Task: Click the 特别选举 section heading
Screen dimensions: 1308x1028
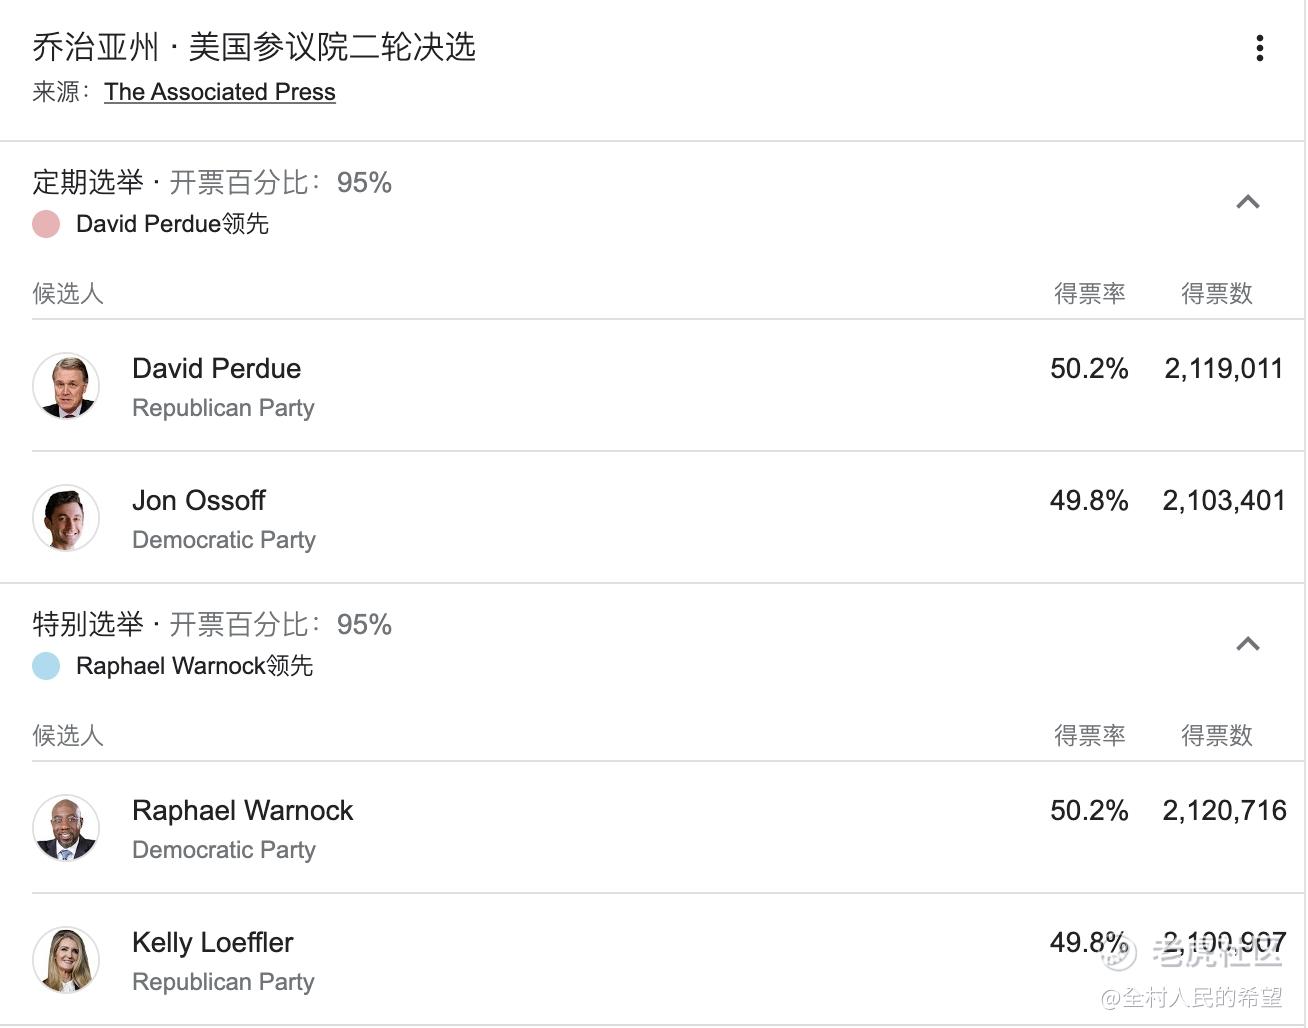Action: pos(88,624)
